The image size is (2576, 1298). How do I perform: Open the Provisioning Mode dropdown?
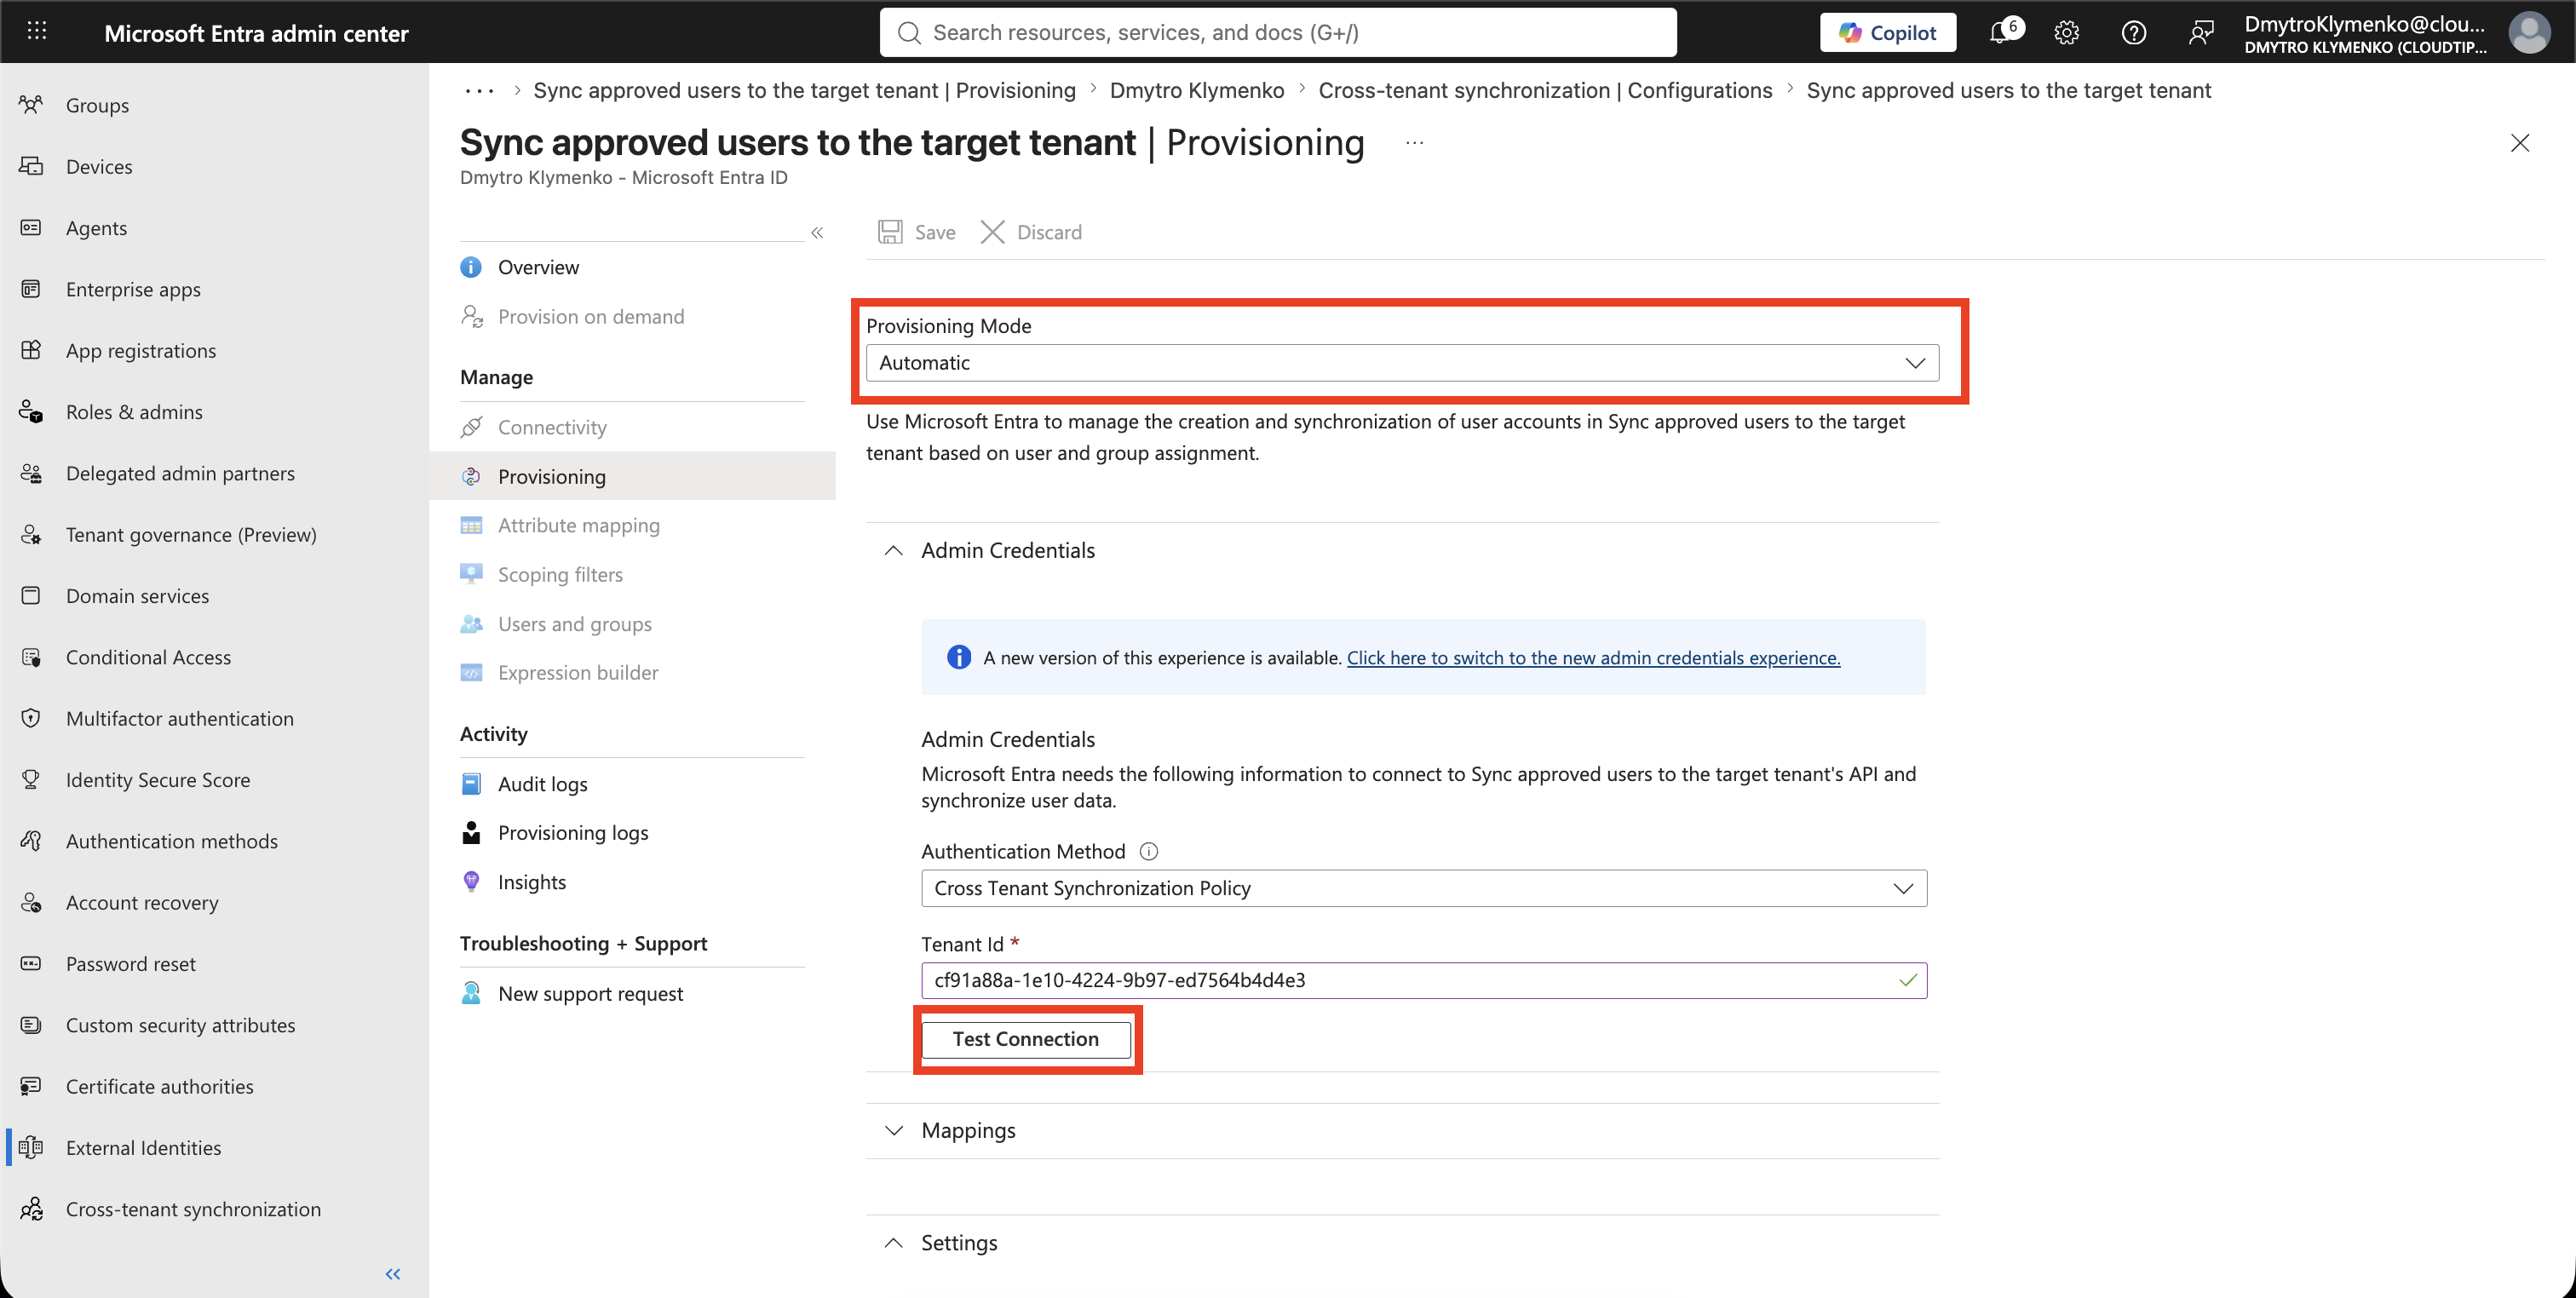point(1402,363)
